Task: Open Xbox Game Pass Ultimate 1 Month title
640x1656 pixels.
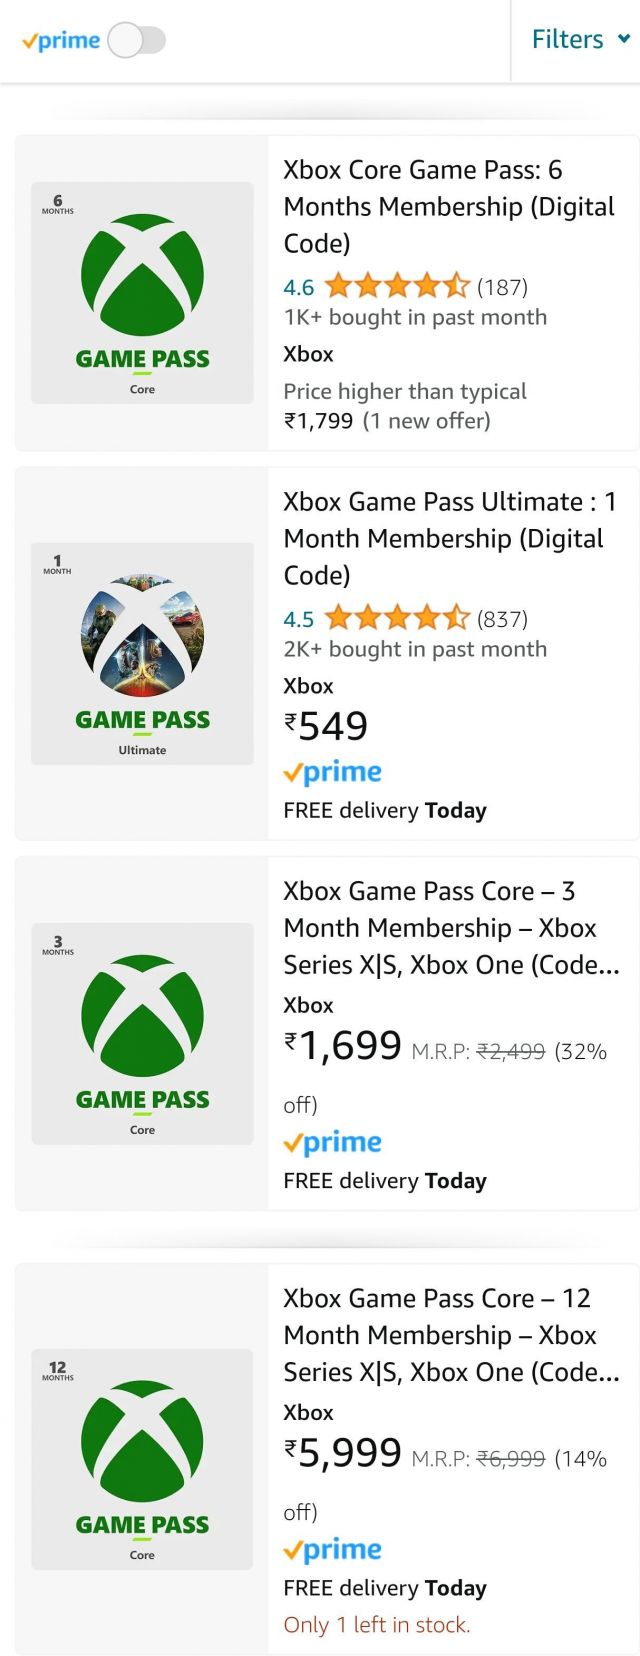Action: (x=449, y=538)
